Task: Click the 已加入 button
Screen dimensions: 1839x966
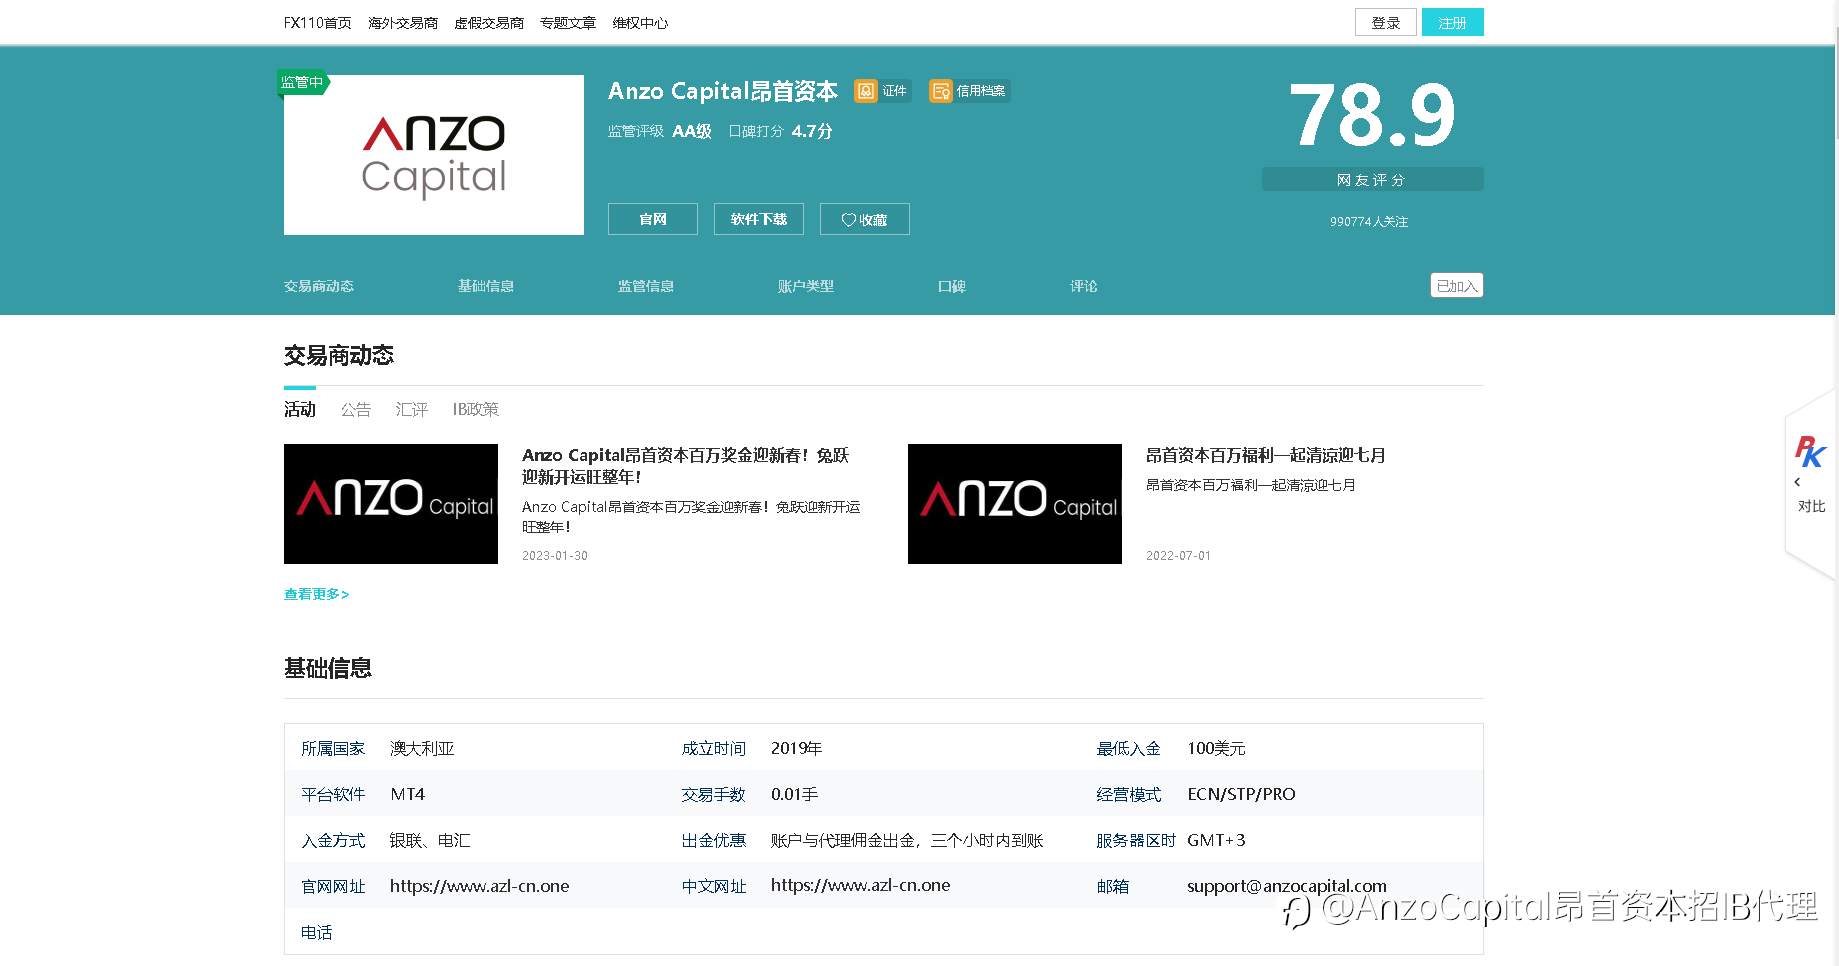Action: click(1457, 285)
